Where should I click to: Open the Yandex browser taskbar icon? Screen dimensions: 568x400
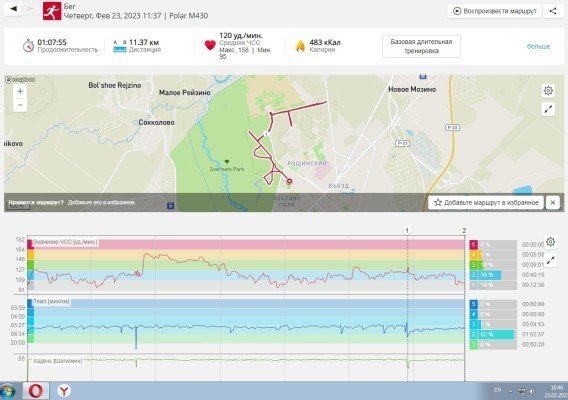pyautogui.click(x=64, y=391)
